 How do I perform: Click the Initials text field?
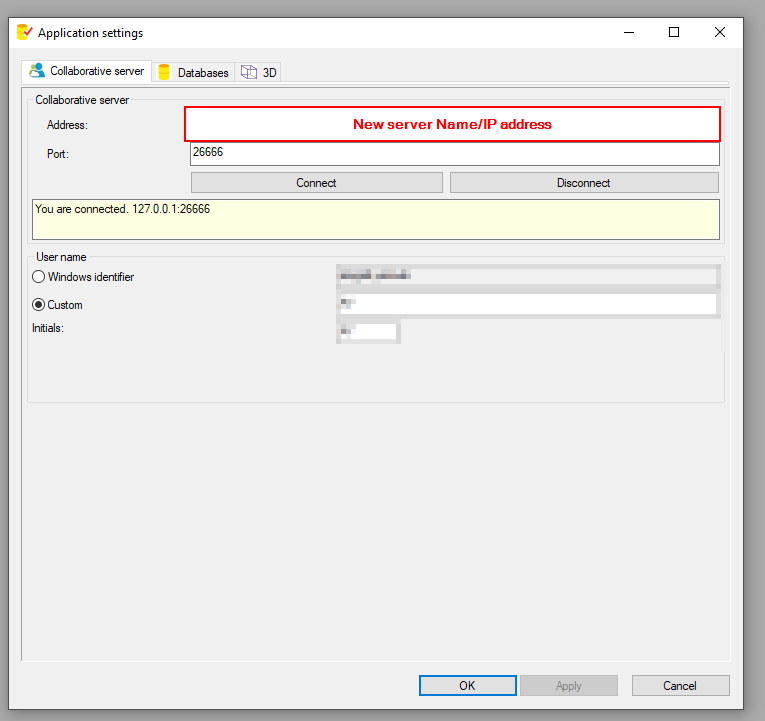[x=368, y=331]
